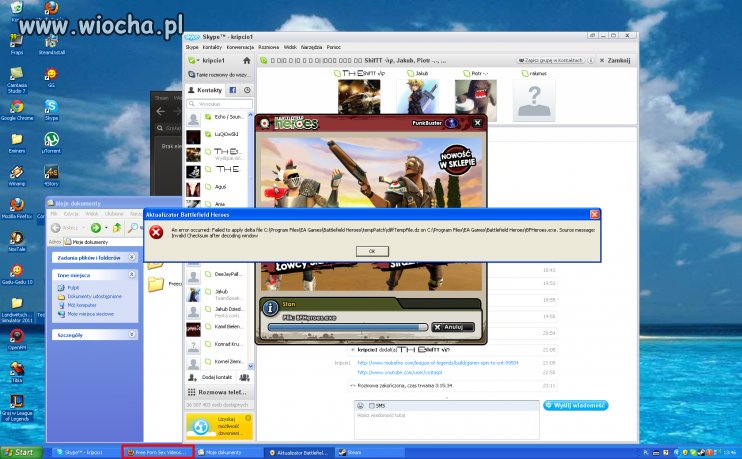
Task: Open the SteamInstall desktop icon
Action: pos(52,44)
